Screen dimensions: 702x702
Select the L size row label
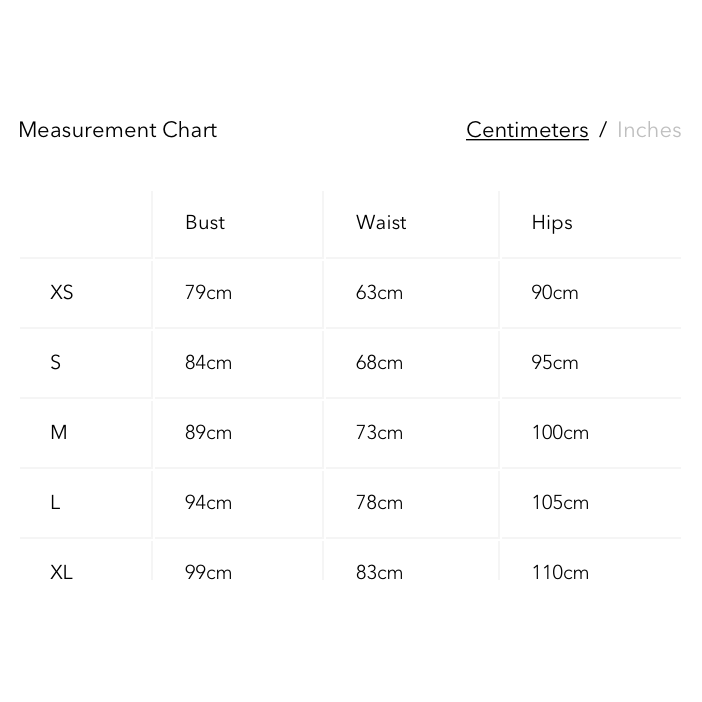pos(56,502)
